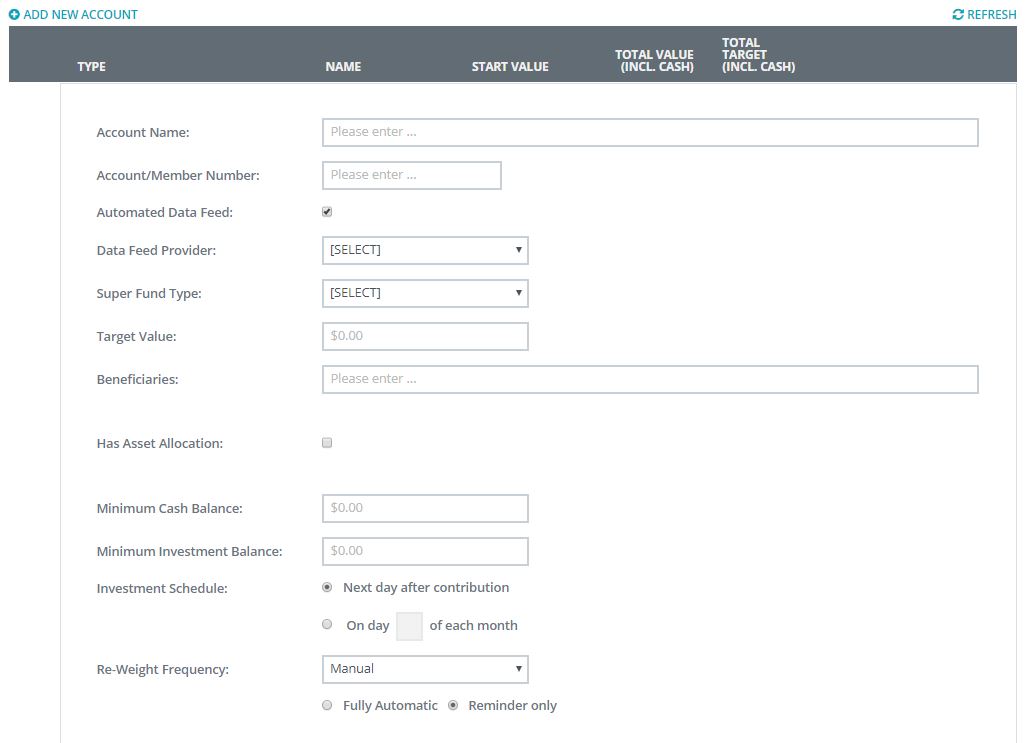
Task: Click the Minimum Investment Balance field
Action: coord(425,551)
